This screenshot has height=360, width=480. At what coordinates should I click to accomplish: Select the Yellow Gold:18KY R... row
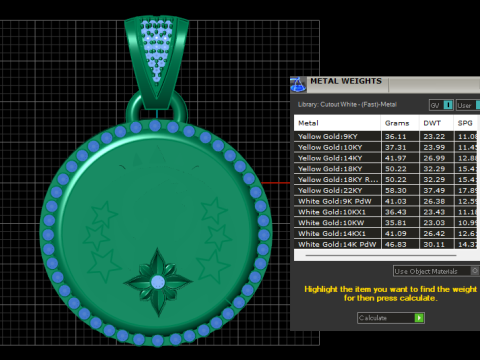point(387,179)
